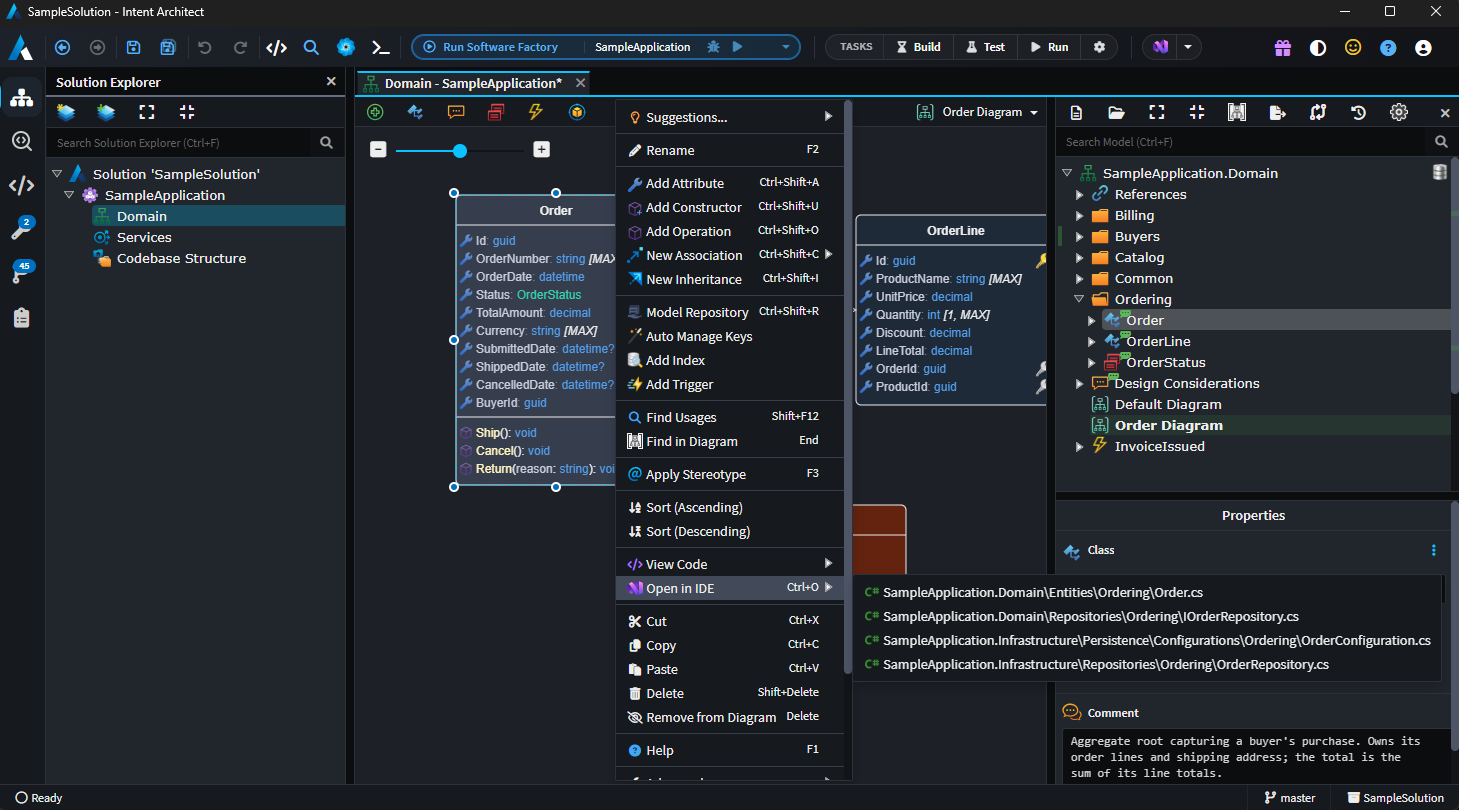Select Codebase Structure in Solution Explorer
Viewport: 1459px width, 810px height.
(x=181, y=258)
